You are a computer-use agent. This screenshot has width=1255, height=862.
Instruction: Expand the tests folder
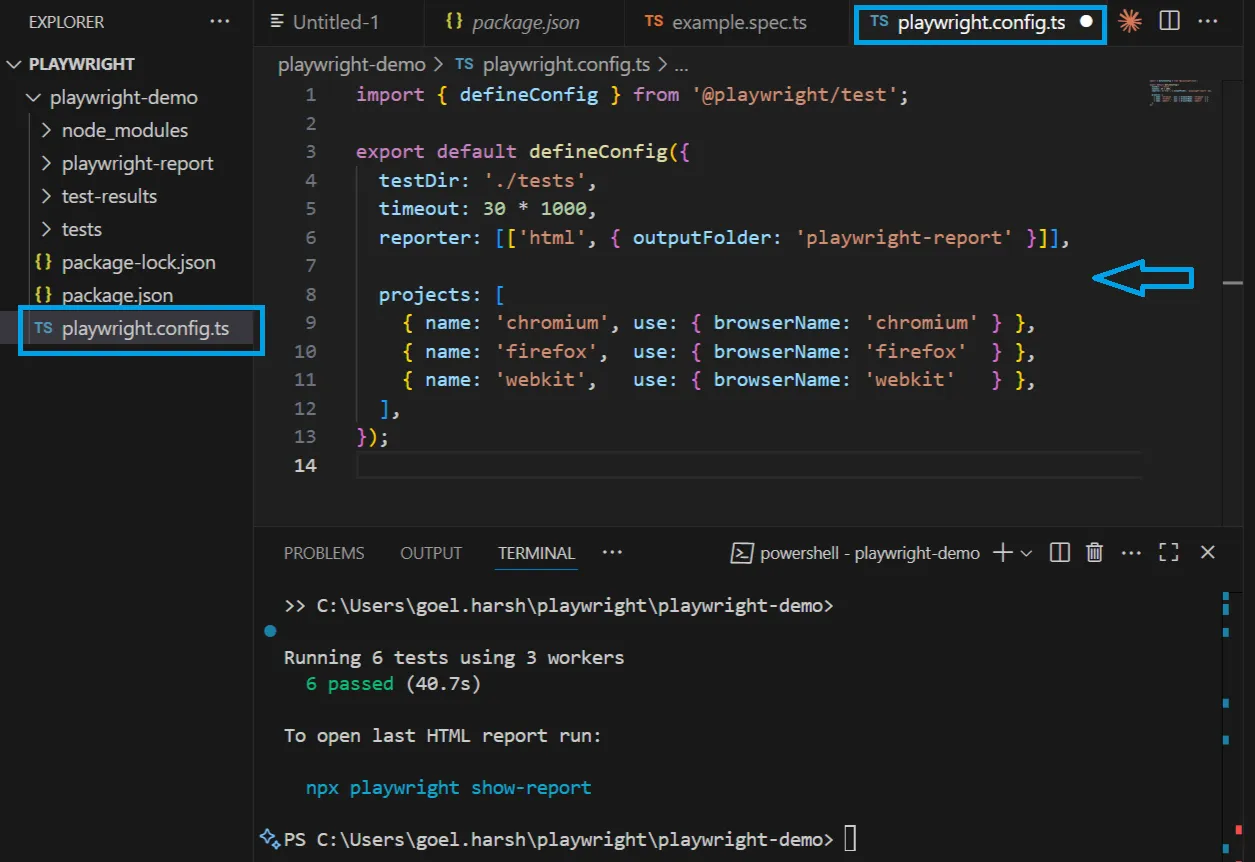(x=46, y=229)
